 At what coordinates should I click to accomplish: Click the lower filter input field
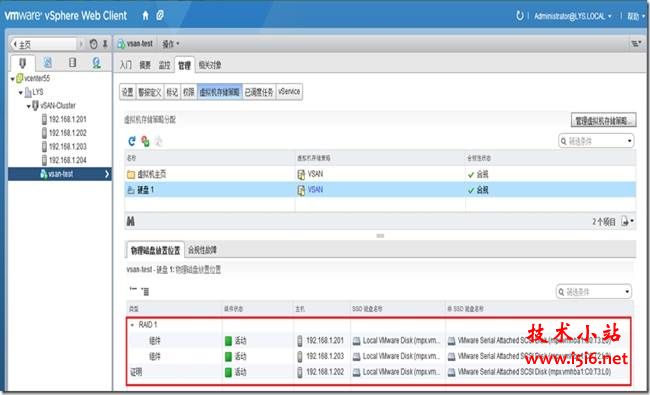593,292
